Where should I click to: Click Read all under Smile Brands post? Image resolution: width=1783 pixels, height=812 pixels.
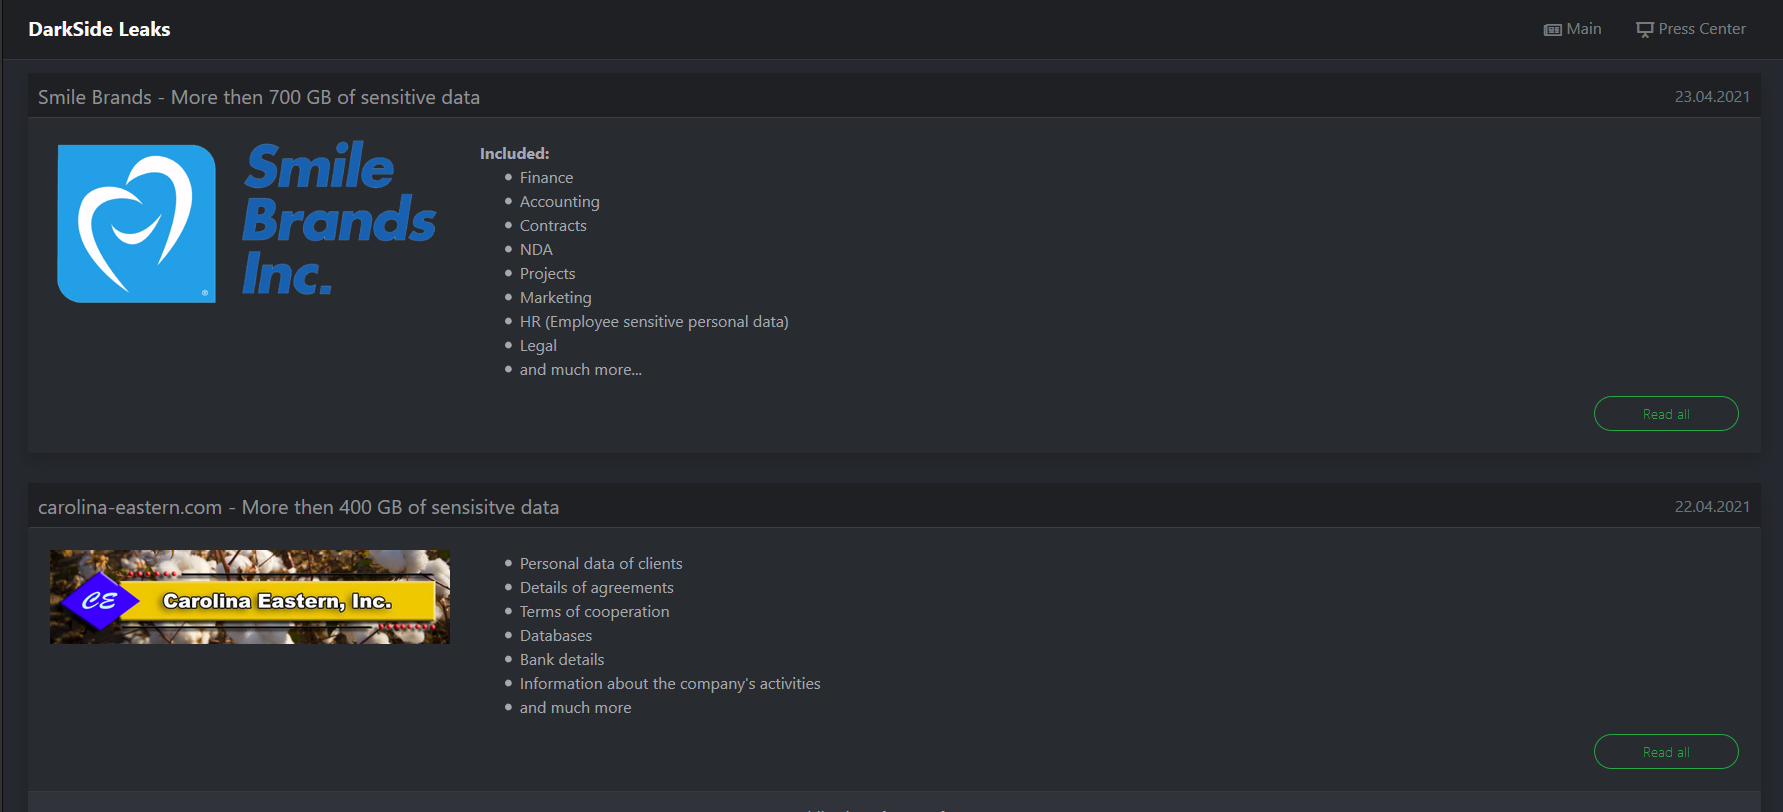point(1666,414)
